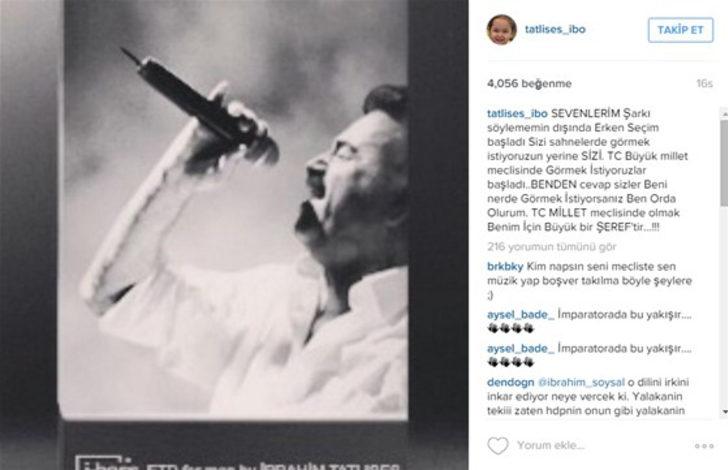Click the comments scrollbar down arrow
728x470 pixels.
724,412
